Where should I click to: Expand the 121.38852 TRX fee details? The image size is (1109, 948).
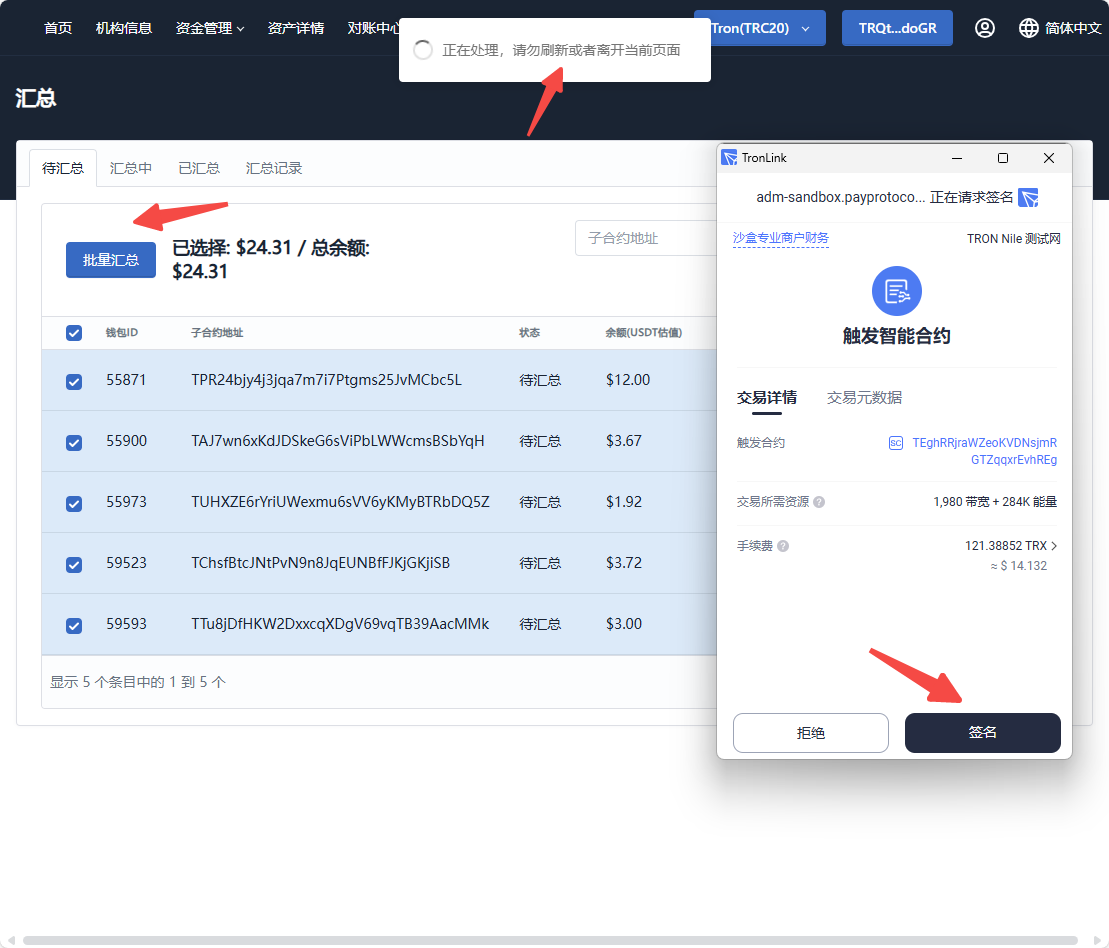[x=1011, y=546]
